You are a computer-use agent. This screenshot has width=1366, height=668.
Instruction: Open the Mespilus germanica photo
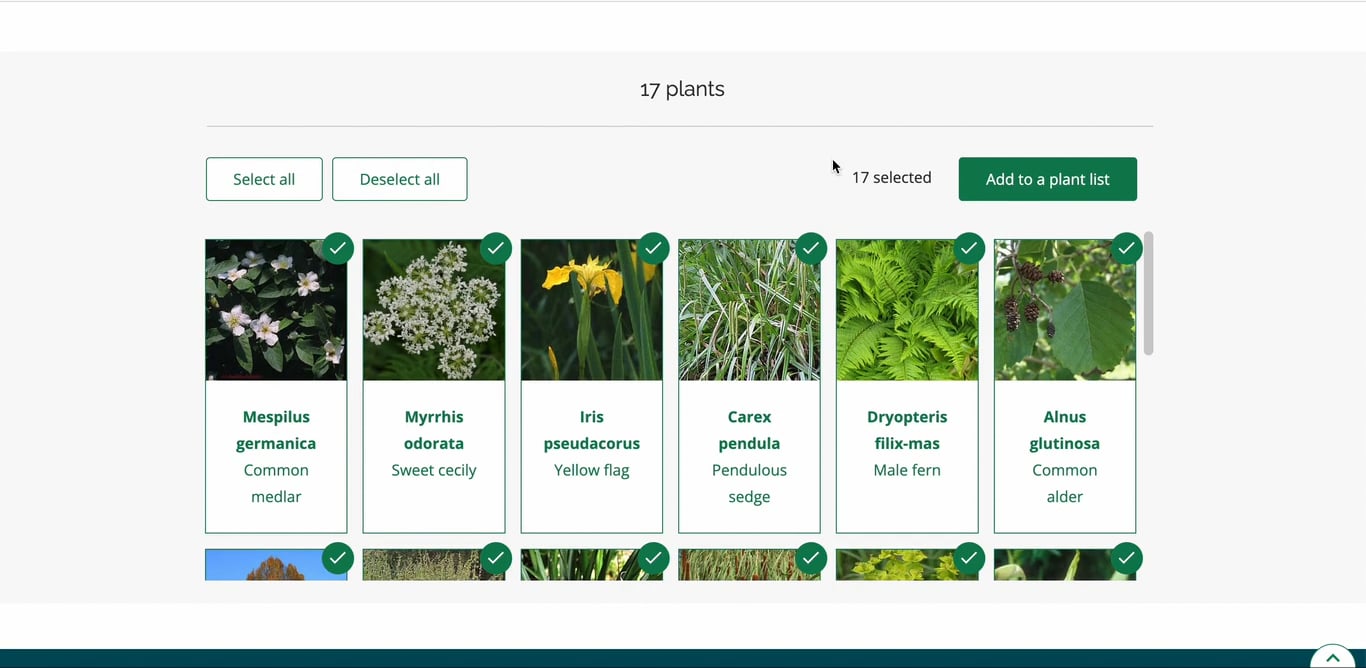[x=276, y=310]
